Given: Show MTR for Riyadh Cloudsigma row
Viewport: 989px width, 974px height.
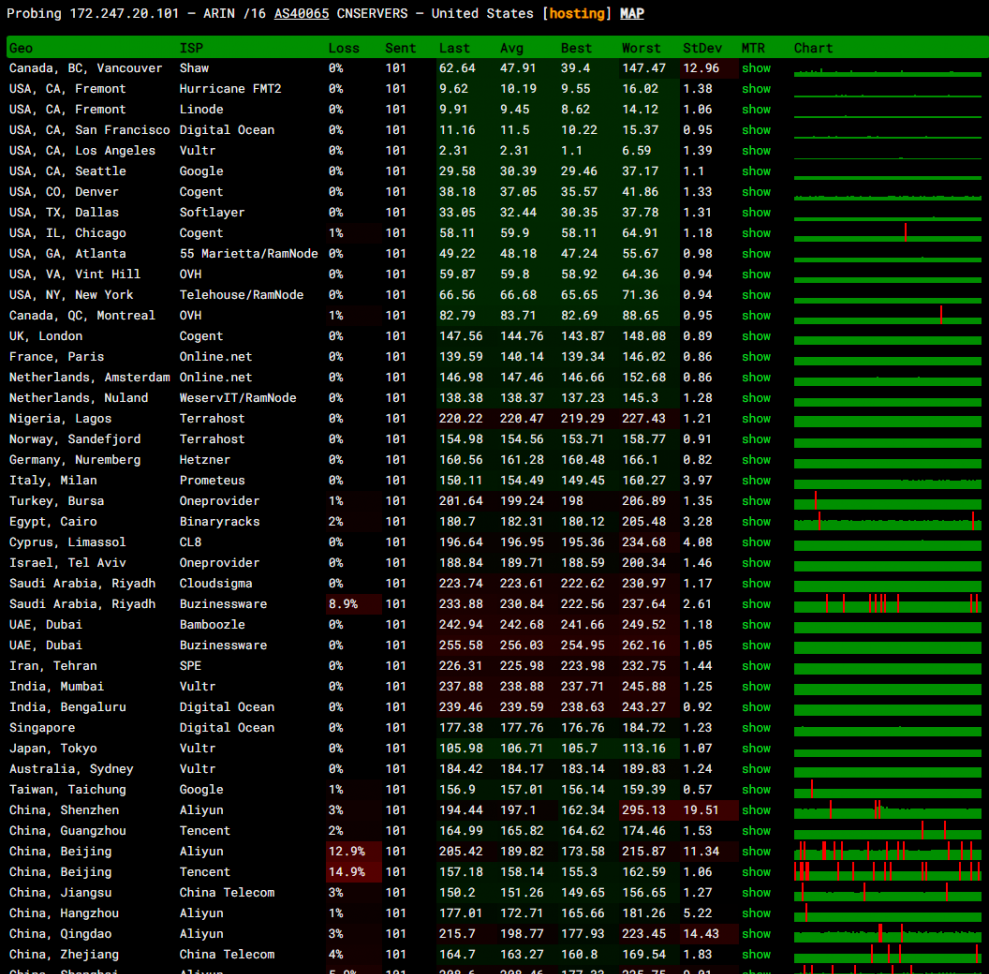Looking at the screenshot, I should click(756, 584).
